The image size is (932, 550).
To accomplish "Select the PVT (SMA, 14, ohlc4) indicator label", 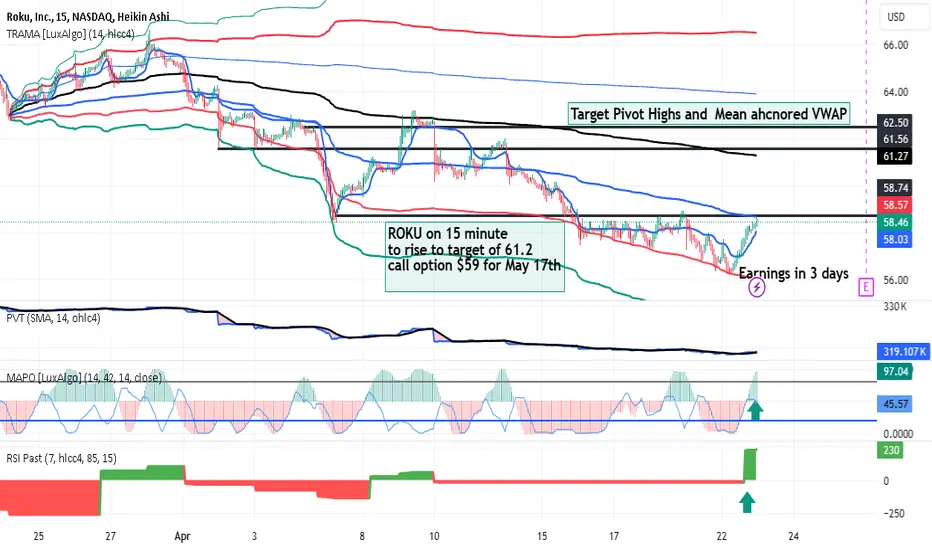I will point(53,318).
